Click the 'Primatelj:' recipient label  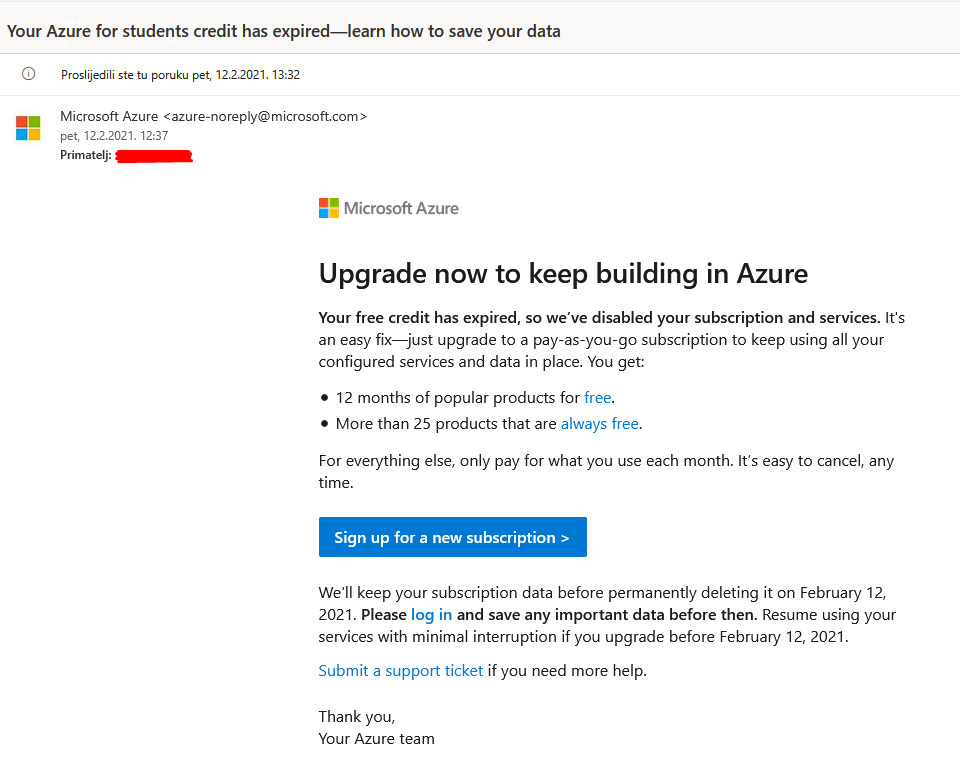point(86,155)
